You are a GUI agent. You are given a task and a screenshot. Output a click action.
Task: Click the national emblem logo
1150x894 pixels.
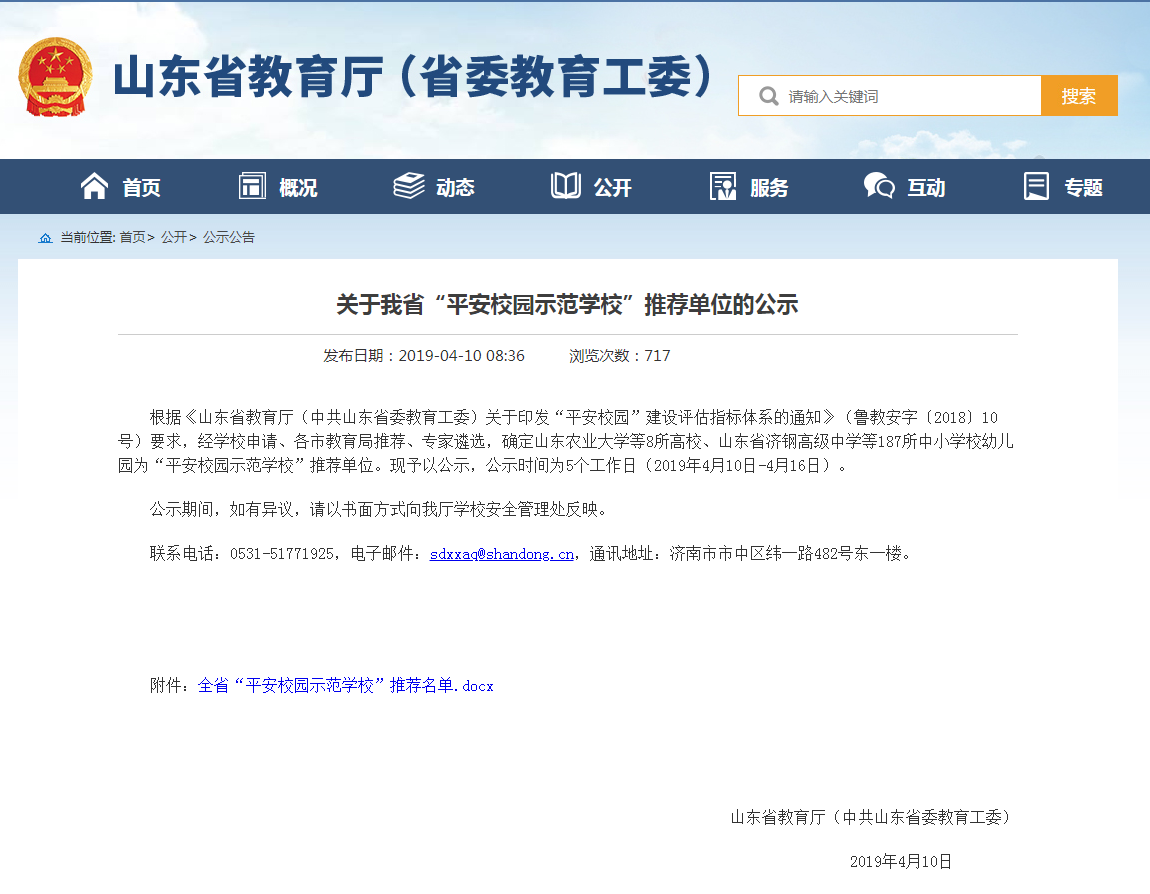coord(56,78)
